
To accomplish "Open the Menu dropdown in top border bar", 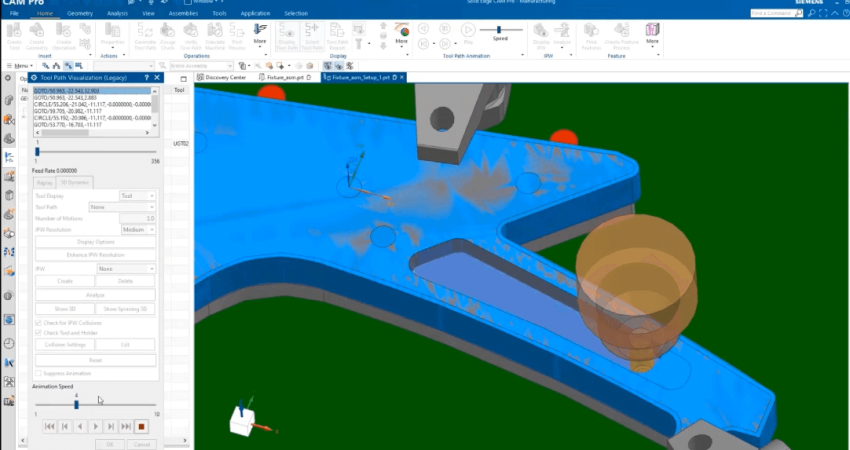I will pos(20,66).
